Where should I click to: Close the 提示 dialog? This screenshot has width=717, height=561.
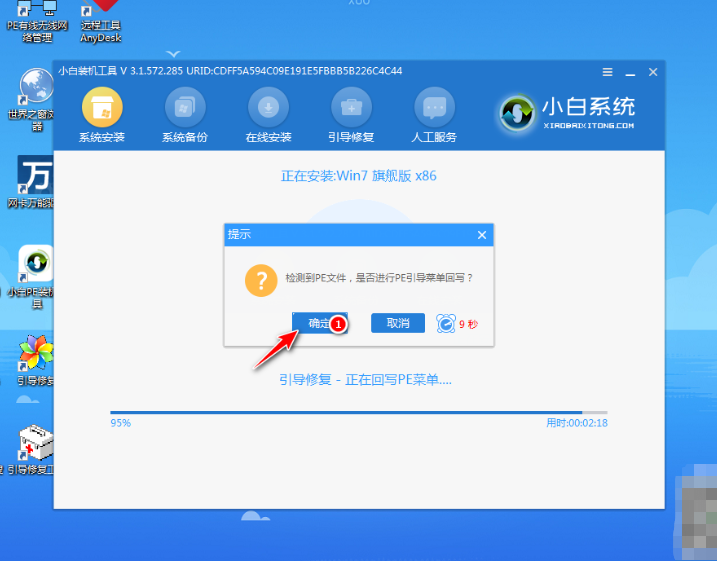(x=482, y=235)
